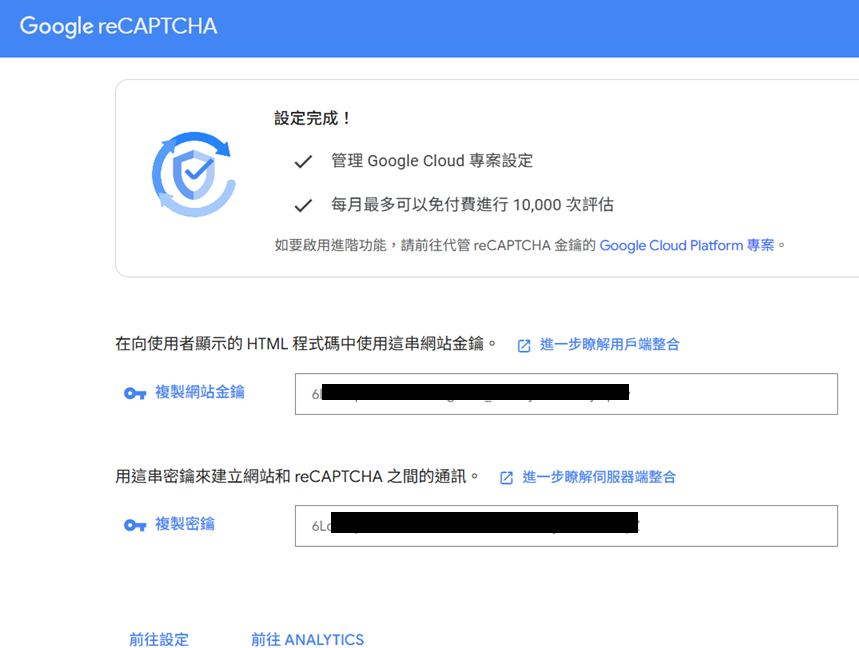Go to 前往 ANALYTICS

coord(307,639)
